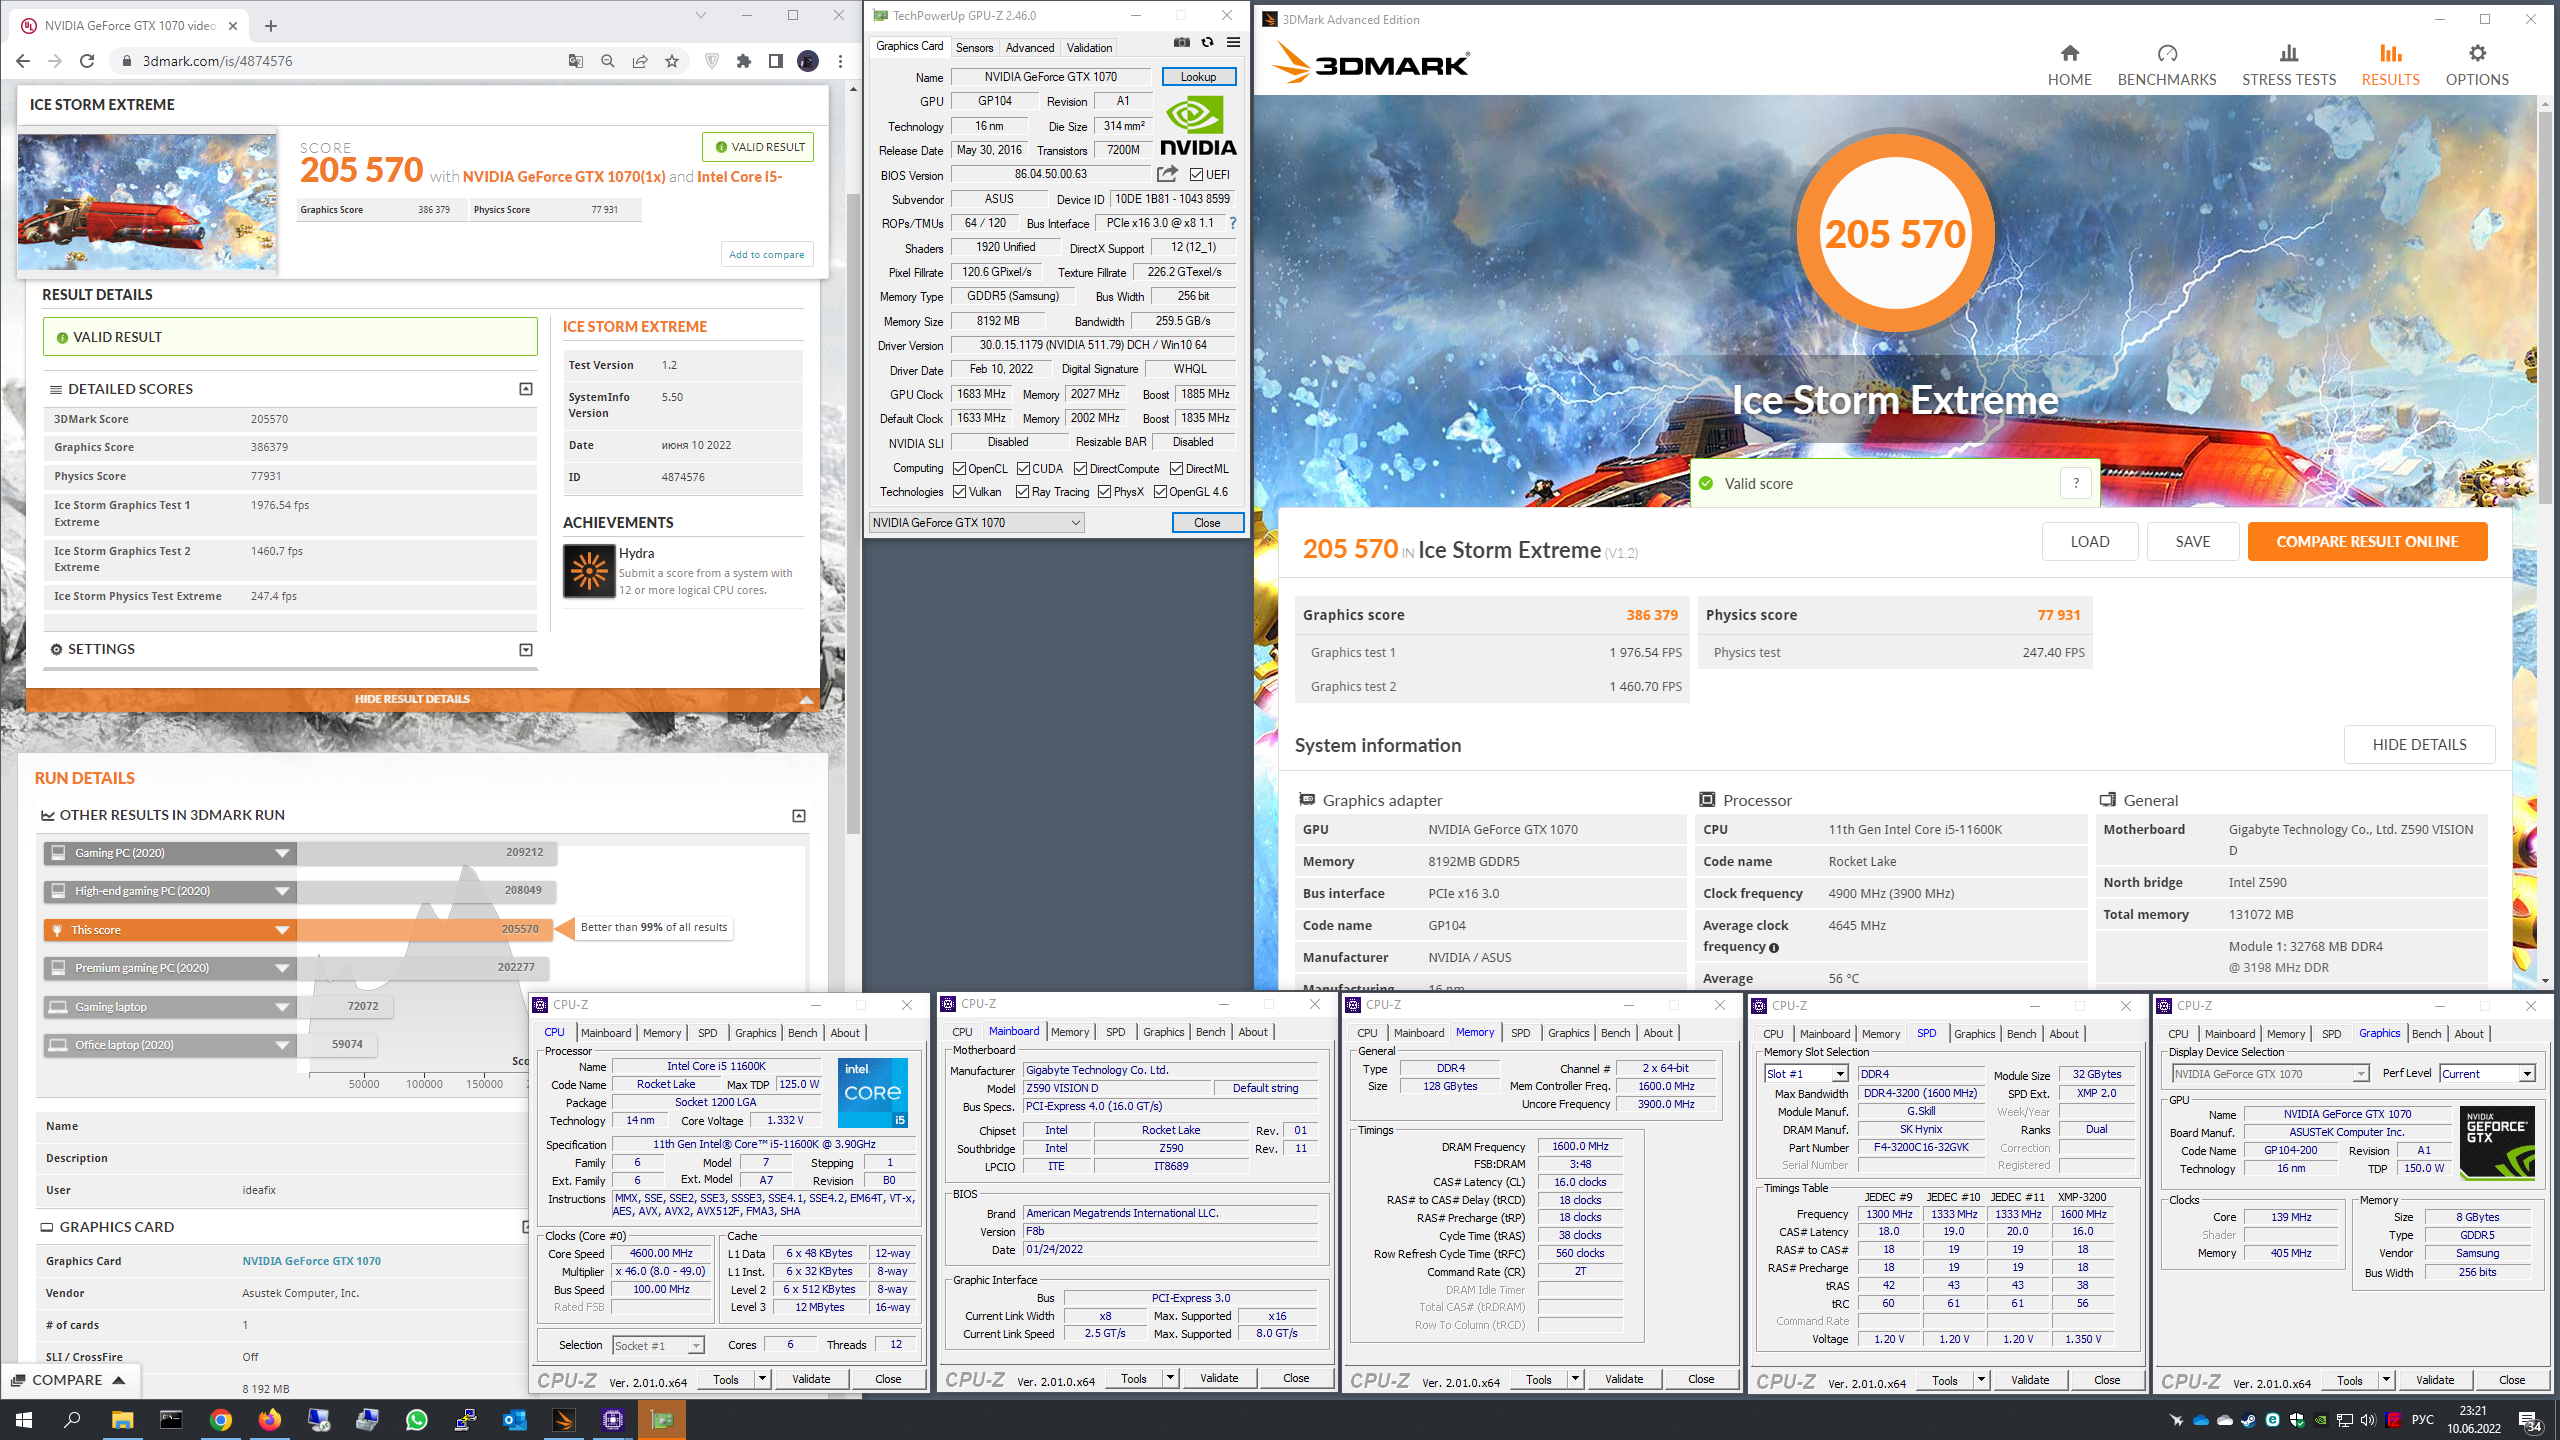Screen dimensions: 2560x1440
Task: Open Firefox from taskbar
Action: pyautogui.click(x=269, y=1419)
